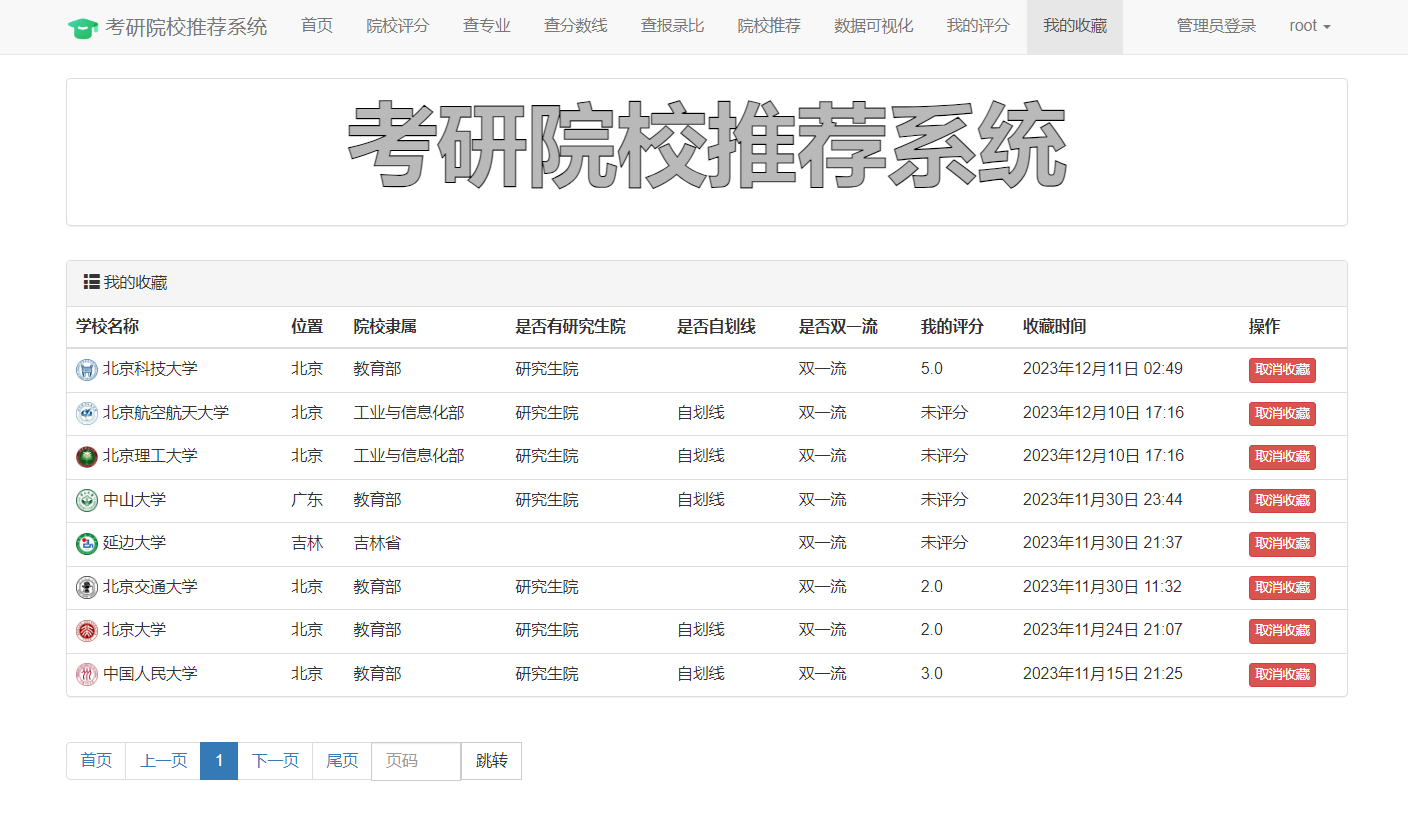Screen dimensions: 1408x813
Task: Cancel favorite for 北京科技大学
Action: click(1282, 370)
